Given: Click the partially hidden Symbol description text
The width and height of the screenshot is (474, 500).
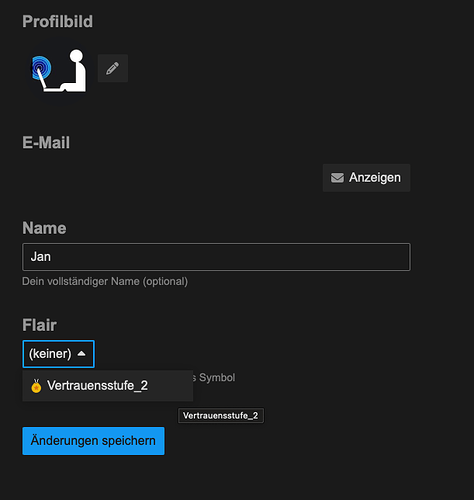Looking at the screenshot, I should pyautogui.click(x=214, y=378).
